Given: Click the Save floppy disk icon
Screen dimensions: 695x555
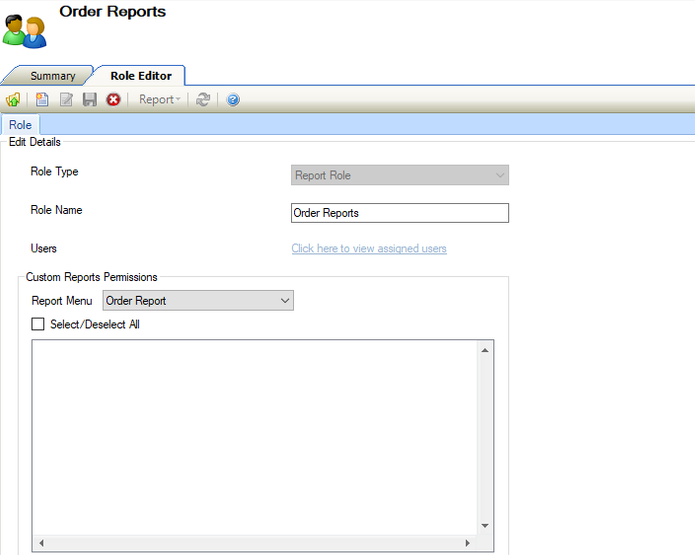Looking at the screenshot, I should click(x=89, y=100).
